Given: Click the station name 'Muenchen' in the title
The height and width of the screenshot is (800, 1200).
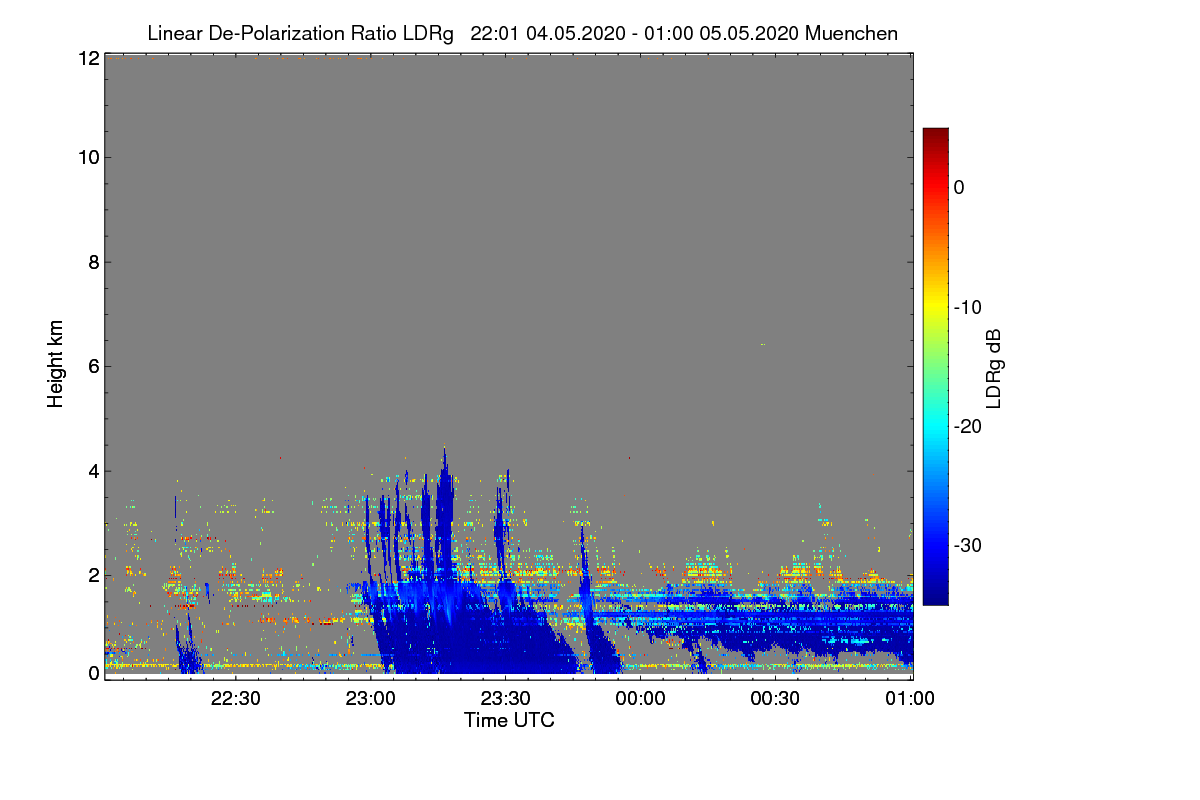Looking at the screenshot, I should (x=851, y=33).
